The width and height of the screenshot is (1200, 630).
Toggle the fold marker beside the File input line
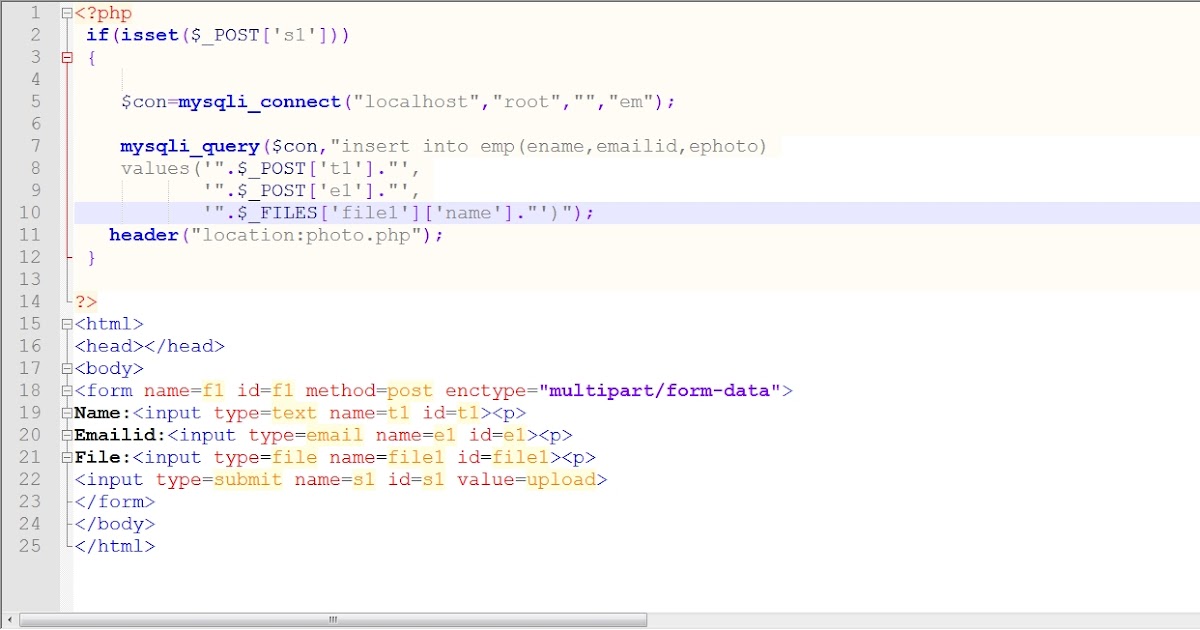click(x=66, y=457)
